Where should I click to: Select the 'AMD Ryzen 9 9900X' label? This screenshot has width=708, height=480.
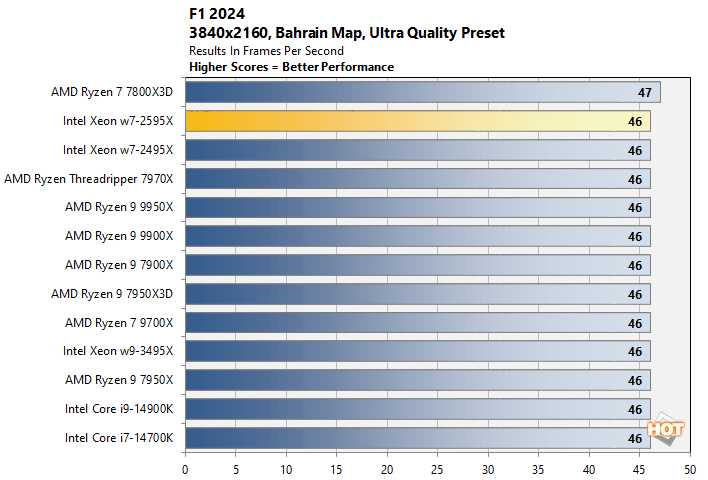tap(119, 236)
